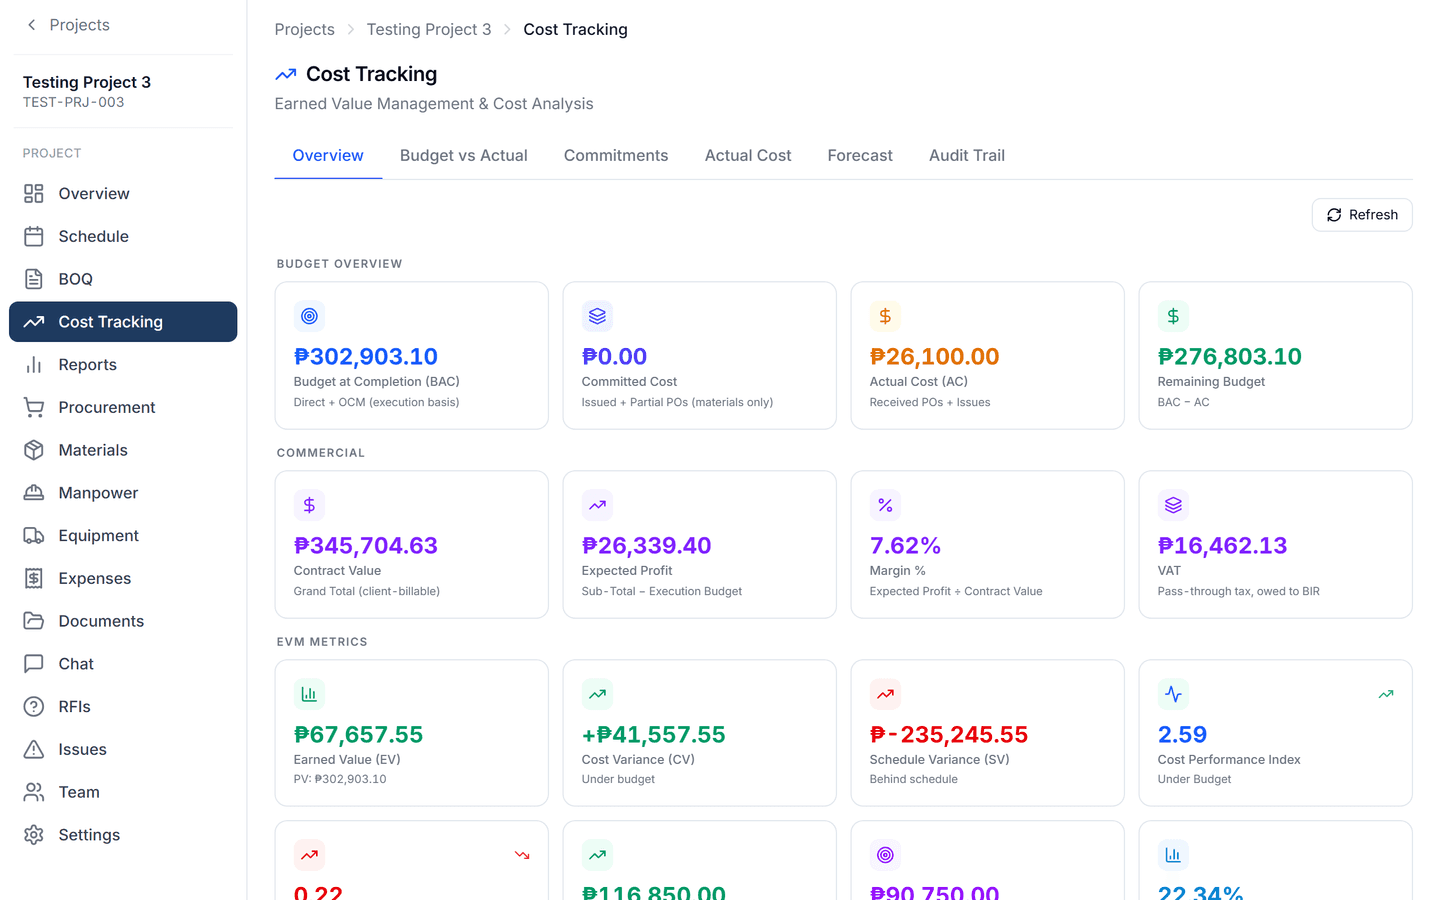Click the Reports bar chart icon
The height and width of the screenshot is (900, 1440).
click(34, 365)
